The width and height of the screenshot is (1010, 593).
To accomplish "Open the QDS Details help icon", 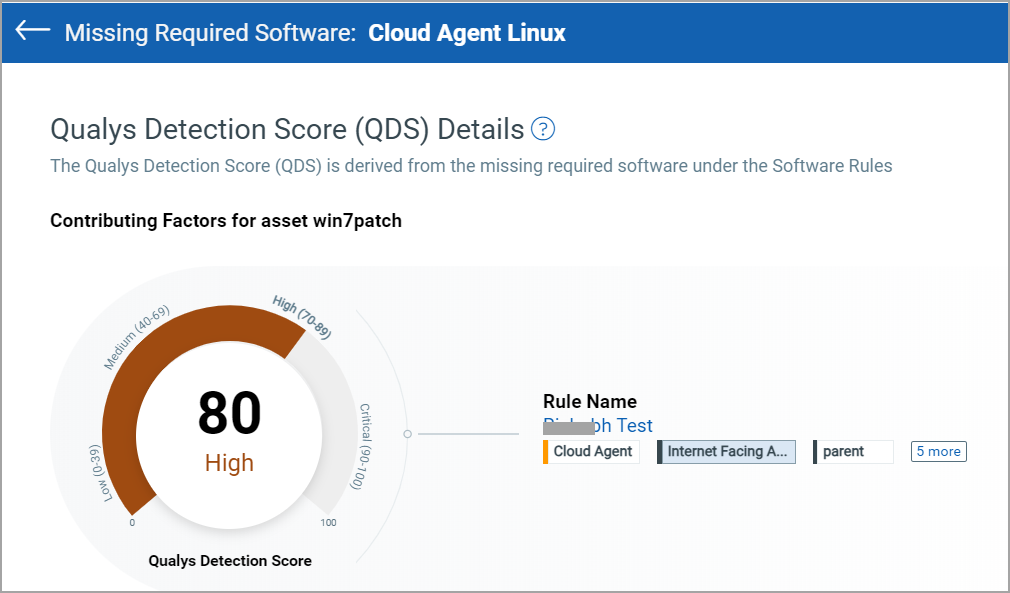I will tap(543, 129).
